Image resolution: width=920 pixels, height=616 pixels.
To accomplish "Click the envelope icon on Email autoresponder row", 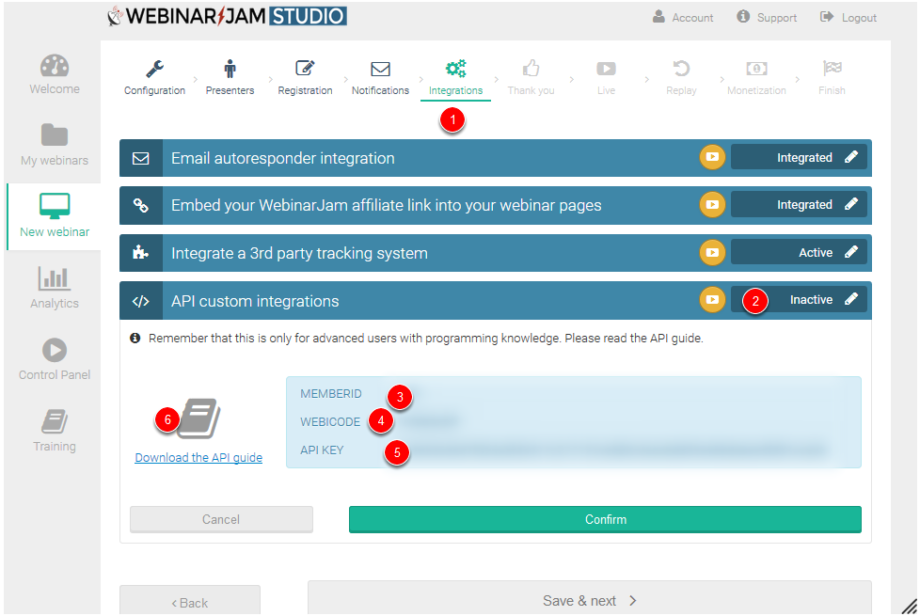I will coord(141,158).
